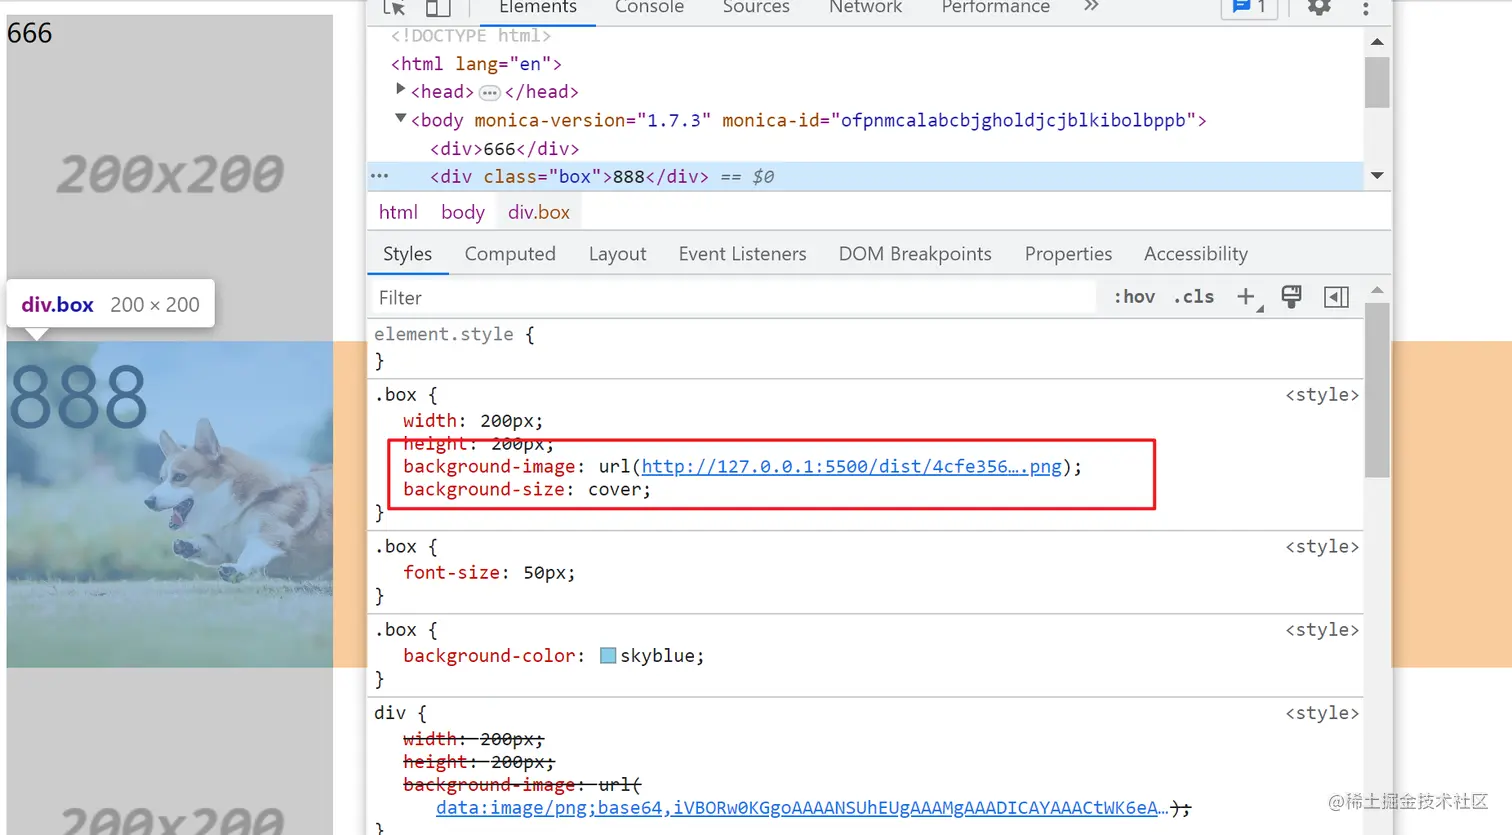Add a new style rule with plus icon
The height and width of the screenshot is (835, 1512).
pos(1246,297)
